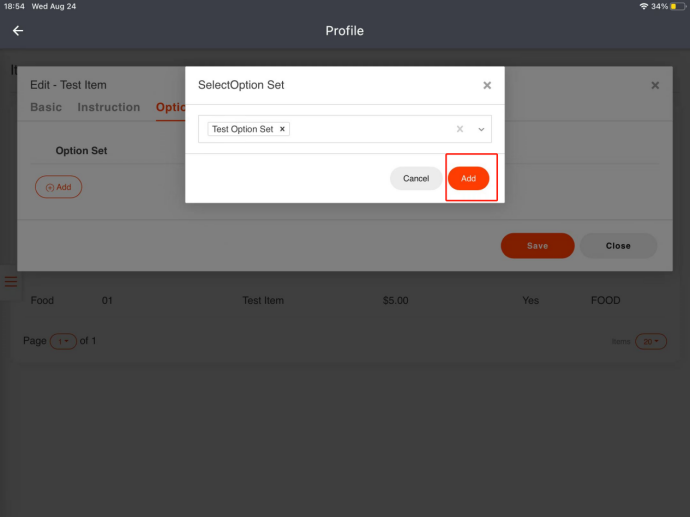Change the items per page dropdown
The width and height of the screenshot is (690, 518).
(650, 341)
